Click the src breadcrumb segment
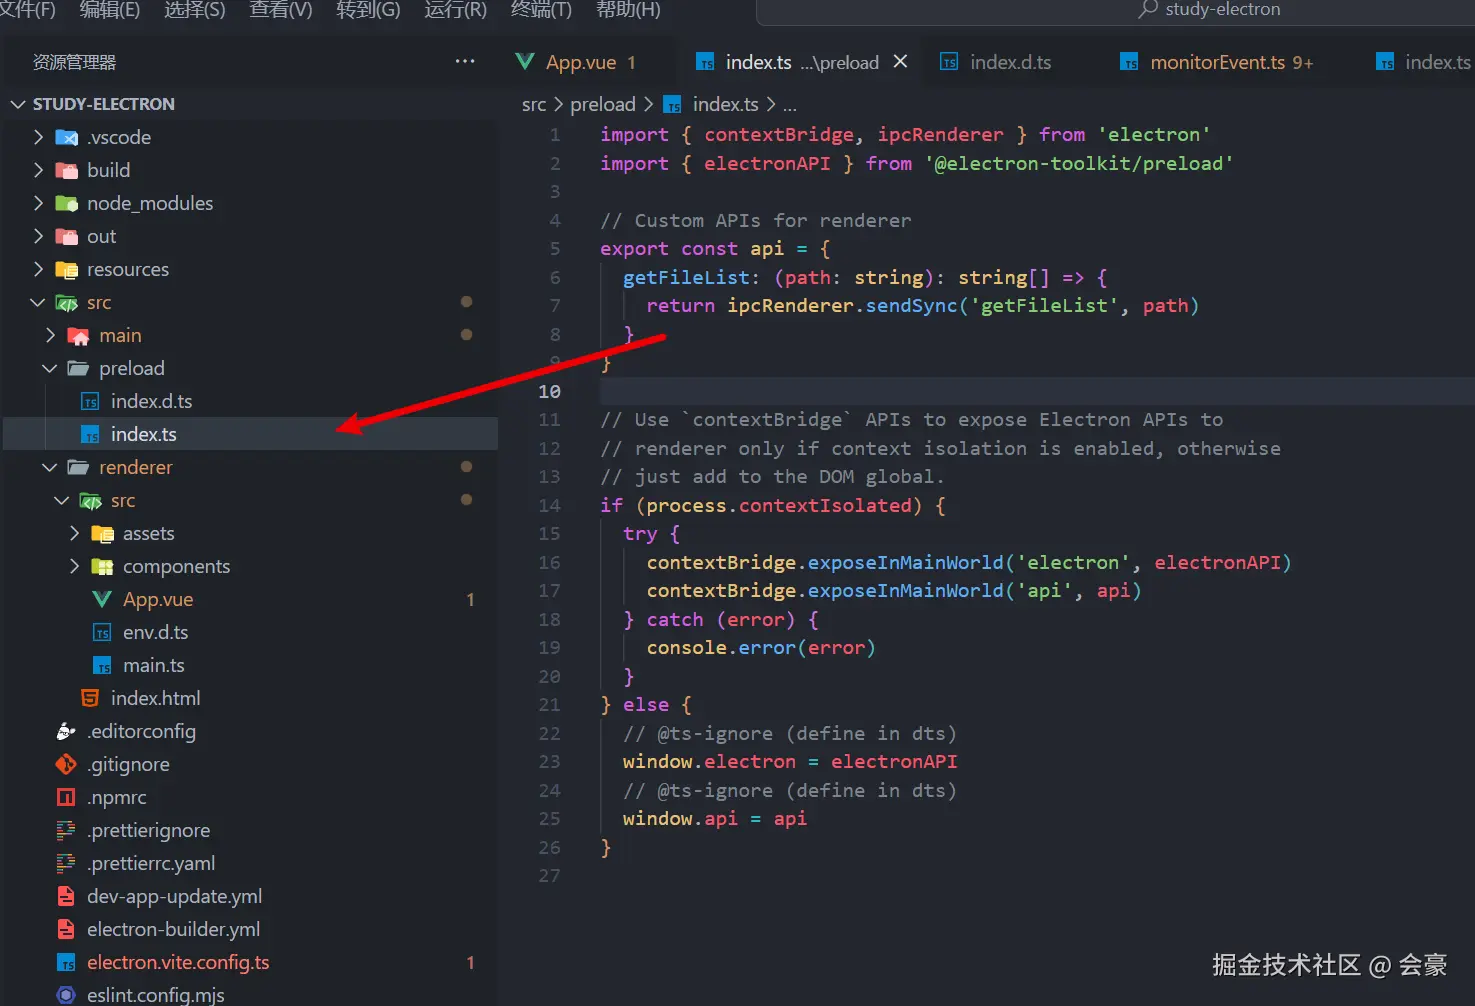The image size is (1475, 1006). tap(534, 105)
